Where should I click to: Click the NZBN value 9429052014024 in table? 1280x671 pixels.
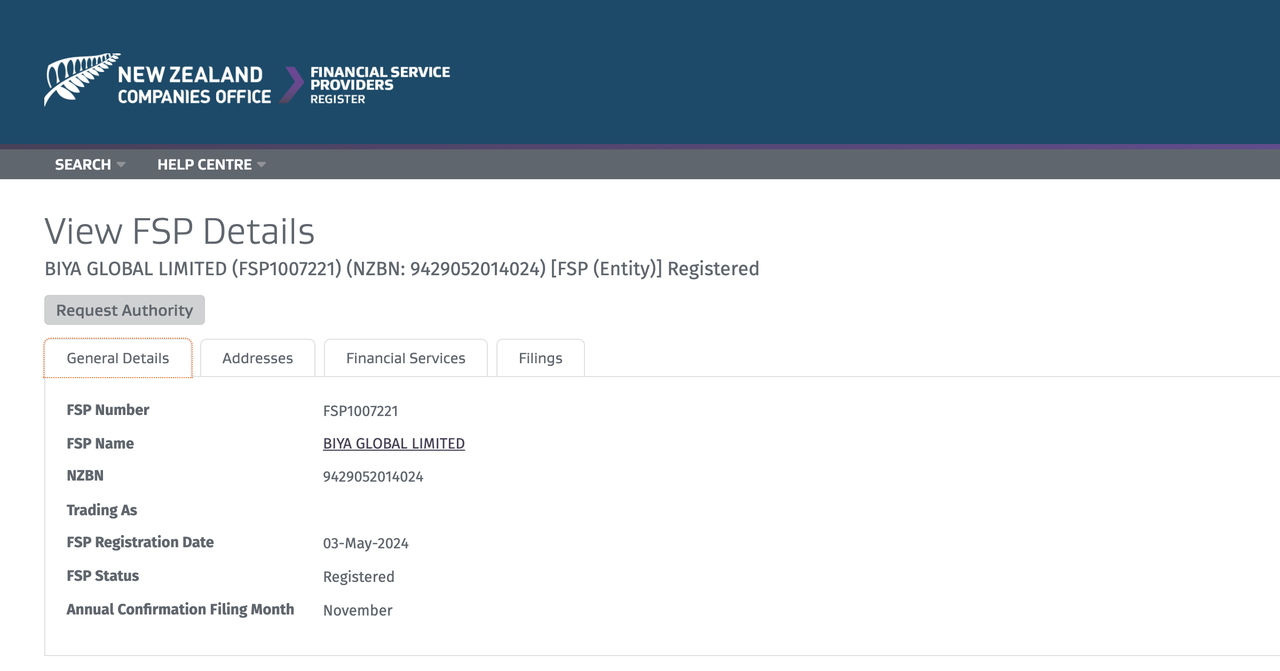373,477
